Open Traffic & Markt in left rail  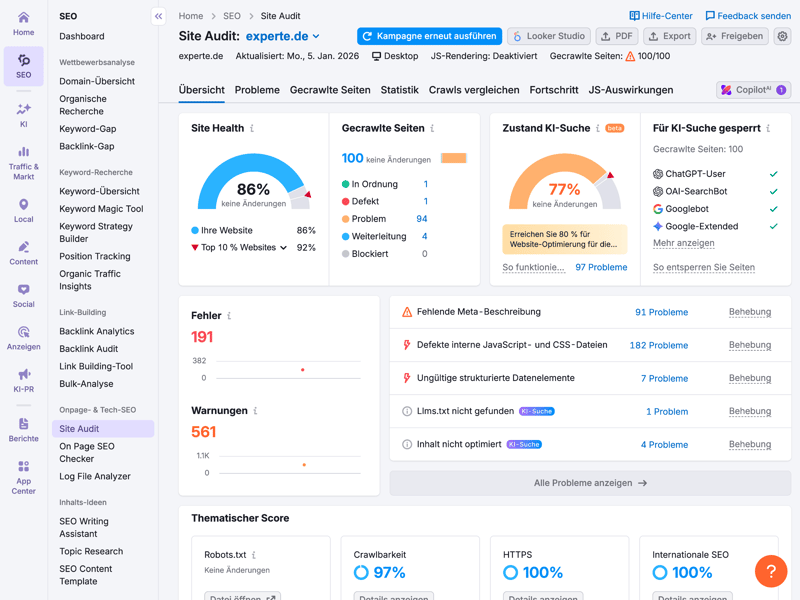pyautogui.click(x=23, y=163)
